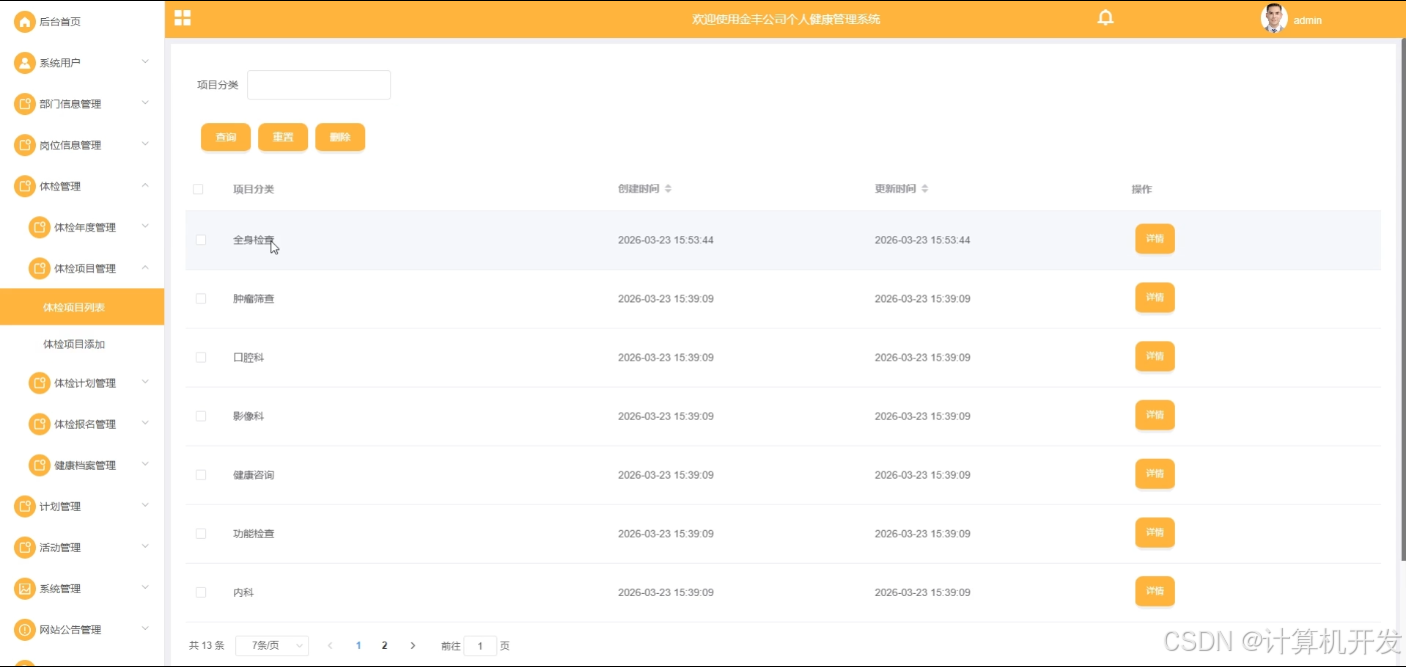Click the 项目分类 search input
The width and height of the screenshot is (1406, 667).
[x=319, y=85]
